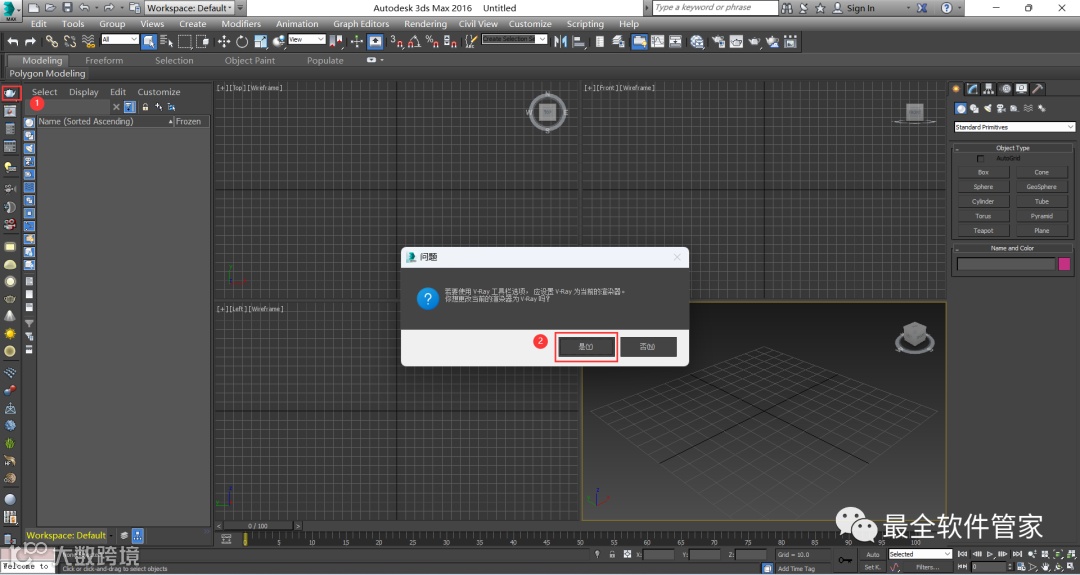Click the keyword search field

tap(714, 8)
